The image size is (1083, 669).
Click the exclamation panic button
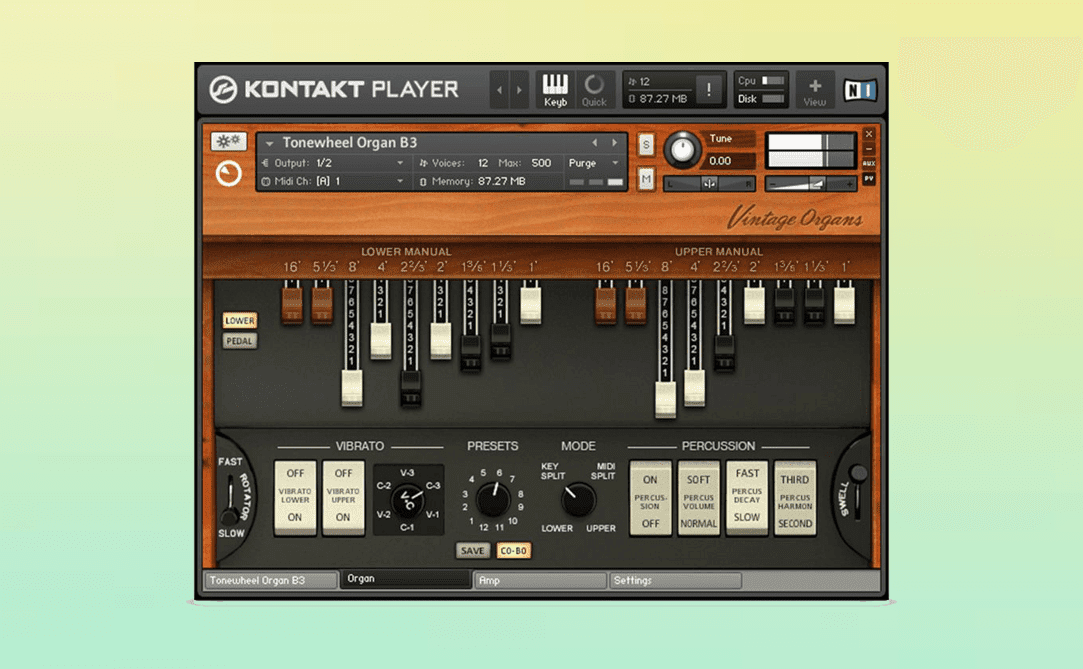tap(709, 89)
